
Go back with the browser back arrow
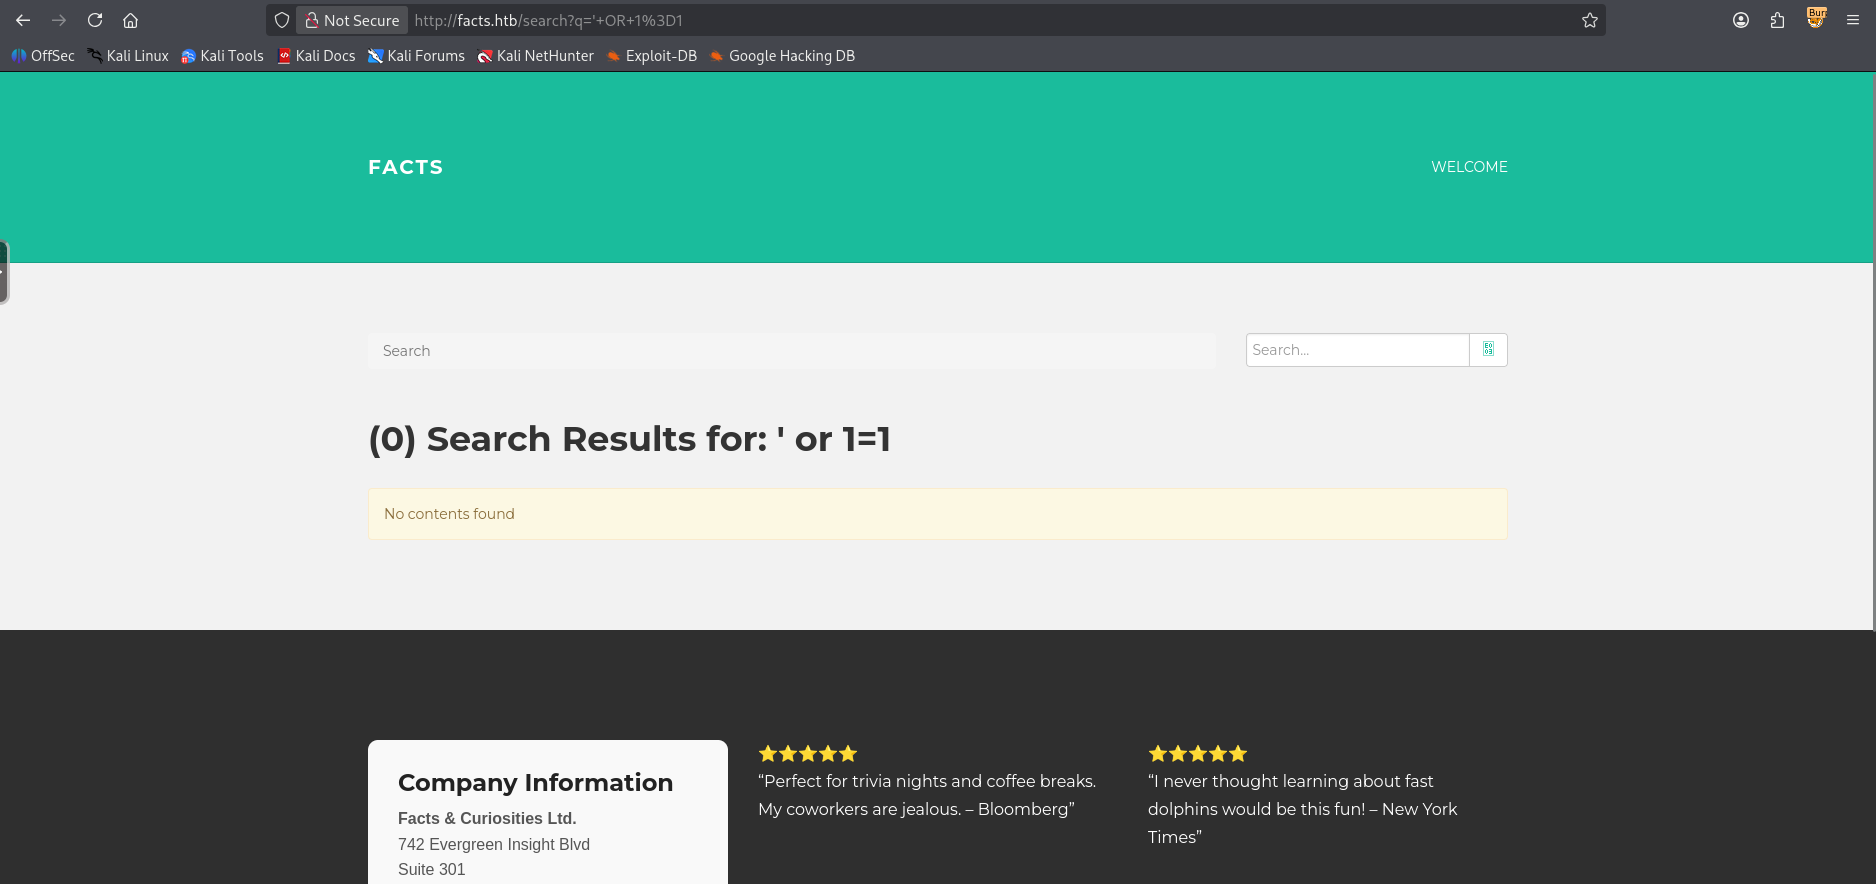click(x=23, y=20)
